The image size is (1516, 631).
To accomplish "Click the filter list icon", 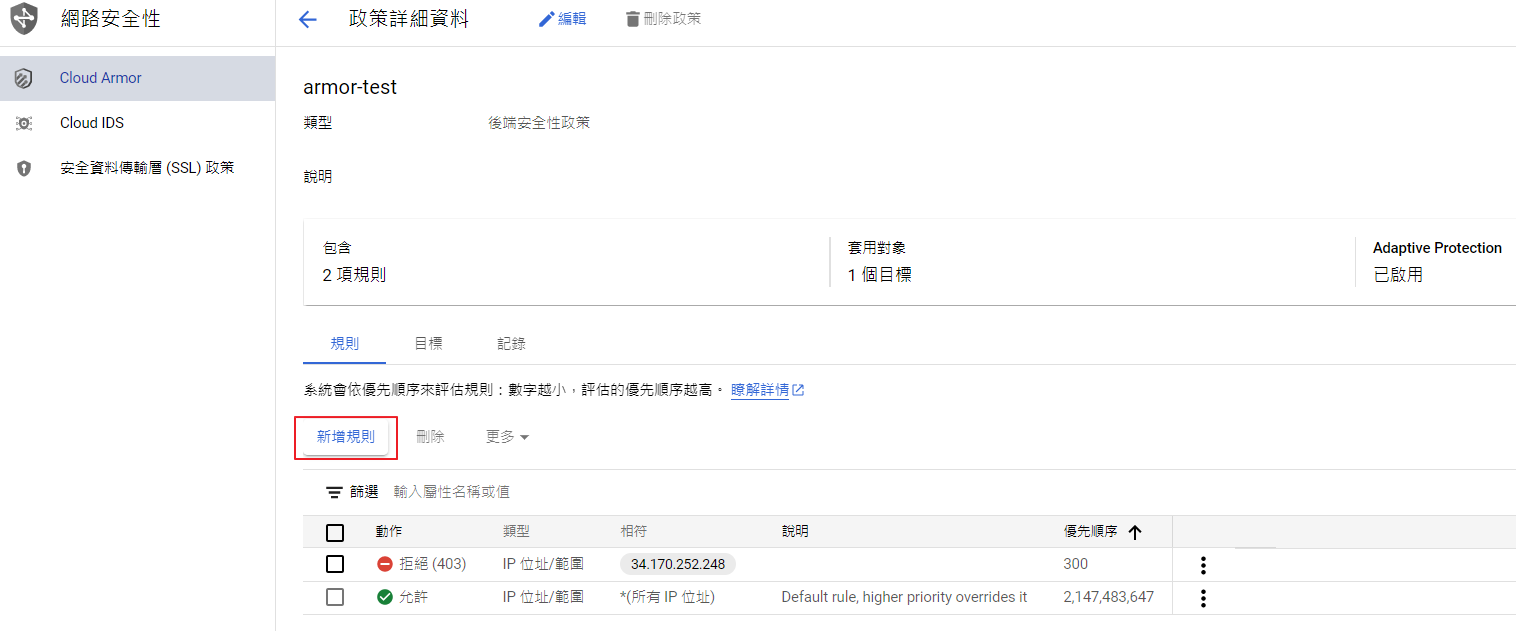I will (334, 492).
